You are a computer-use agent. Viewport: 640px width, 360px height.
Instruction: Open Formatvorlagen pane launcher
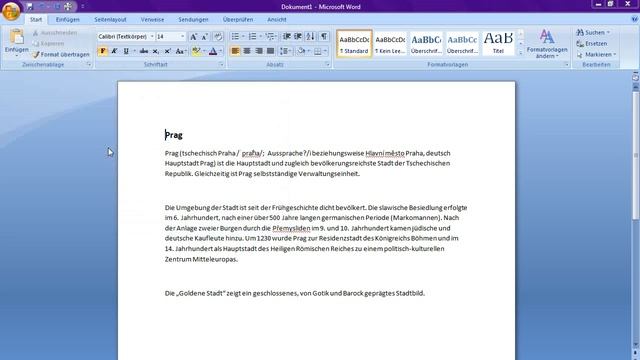tap(567, 64)
